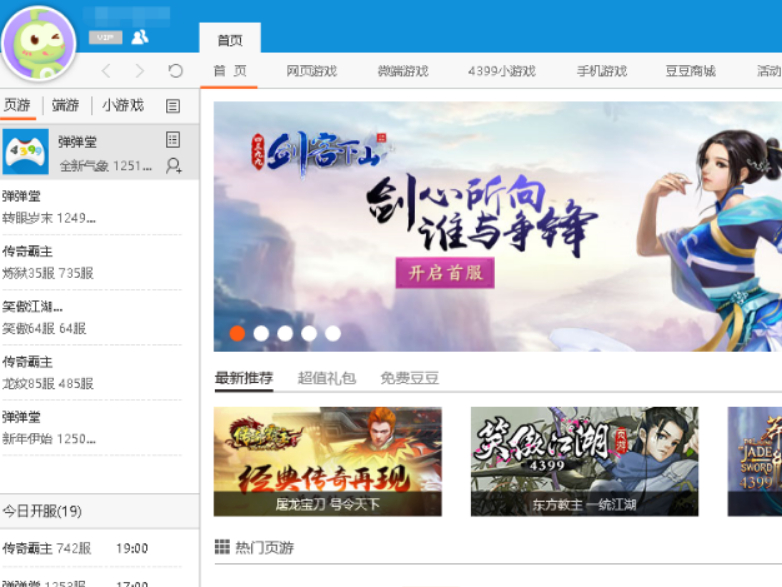
Task: Click the server list icon in 弹弹堂 row
Action: pos(173,140)
